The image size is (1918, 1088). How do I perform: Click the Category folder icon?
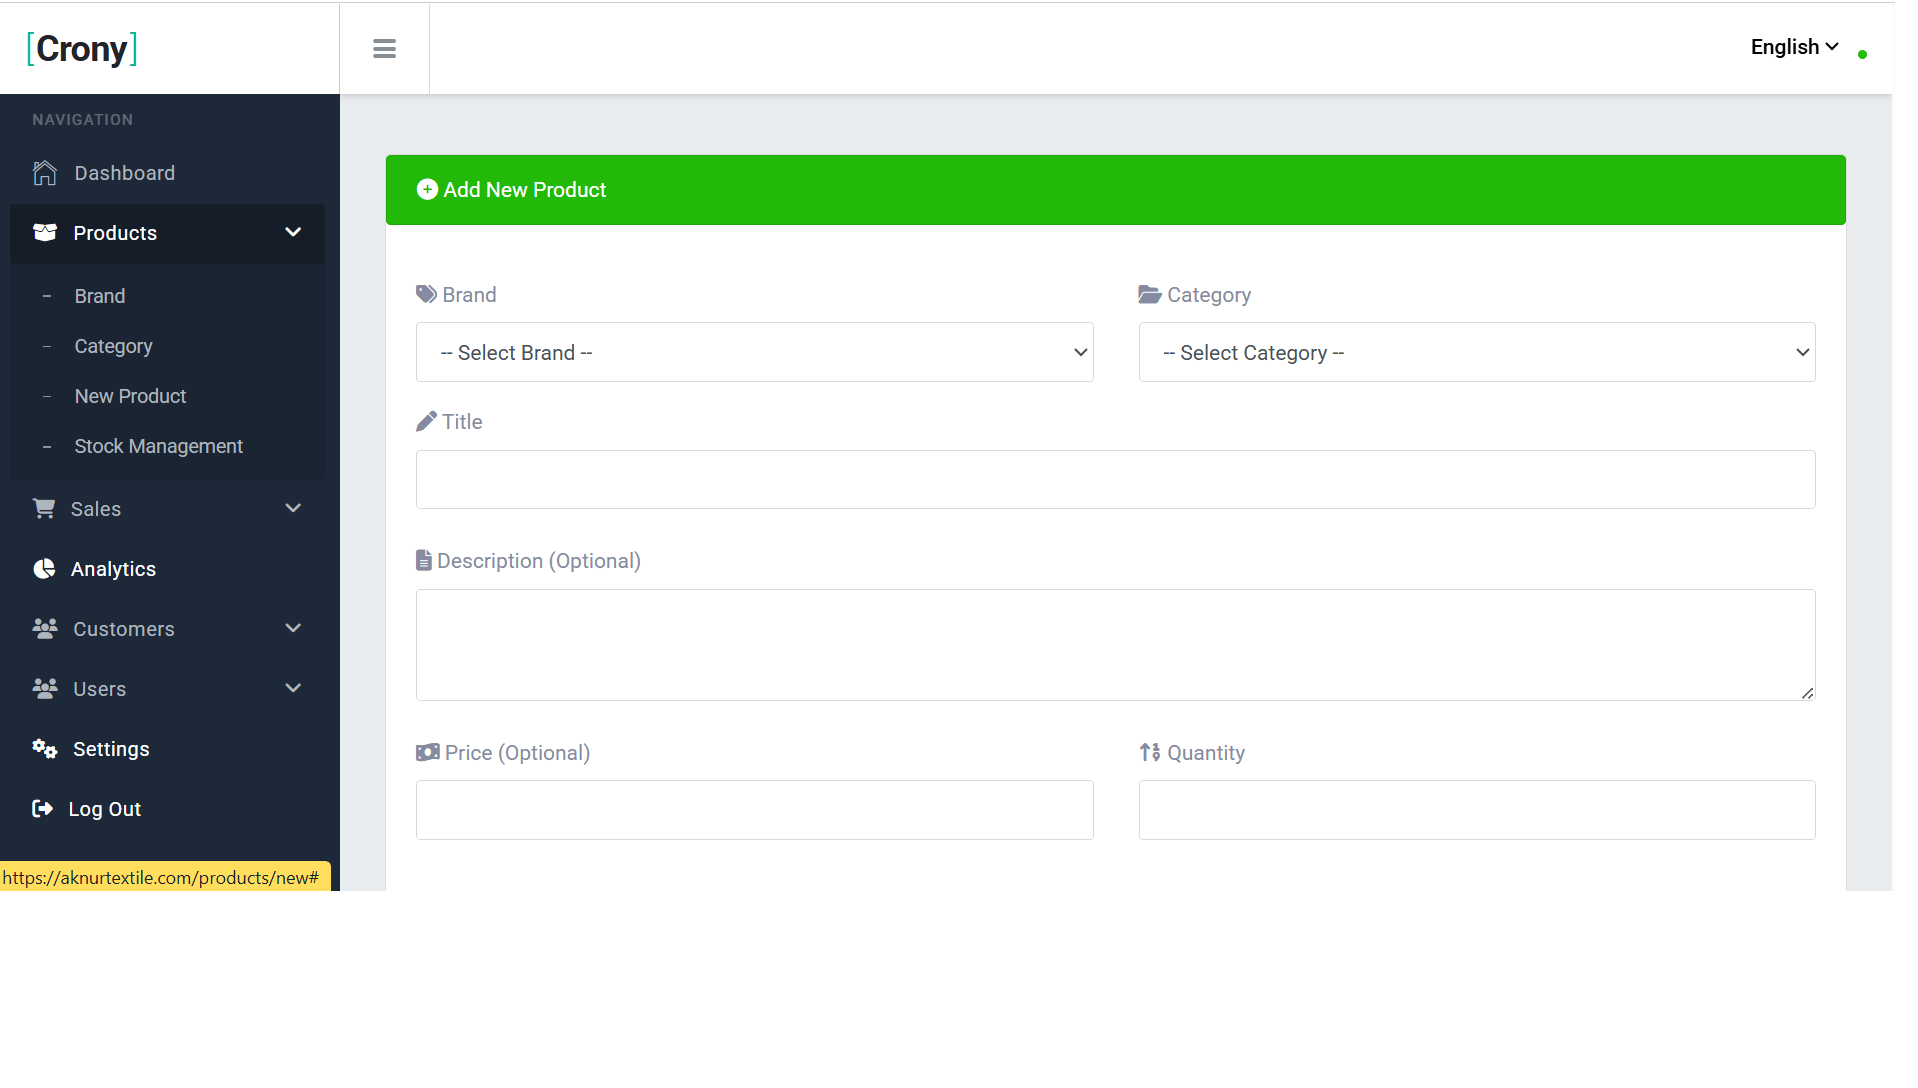click(1150, 294)
